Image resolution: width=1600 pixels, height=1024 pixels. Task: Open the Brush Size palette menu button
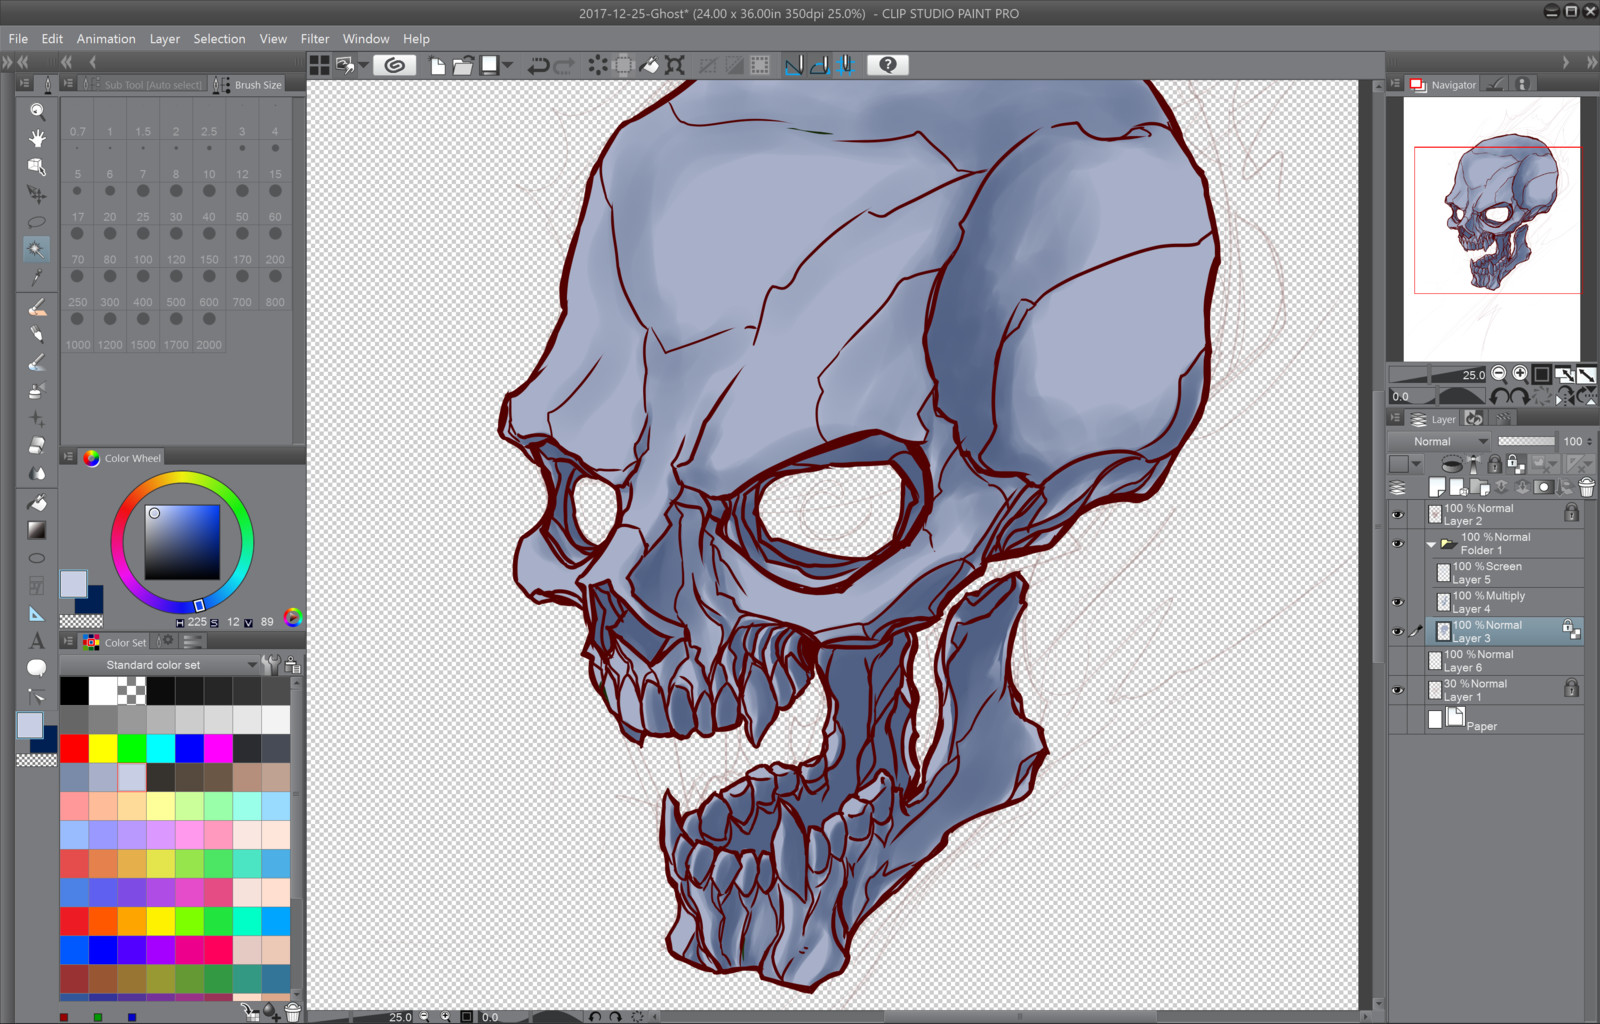click(x=68, y=84)
